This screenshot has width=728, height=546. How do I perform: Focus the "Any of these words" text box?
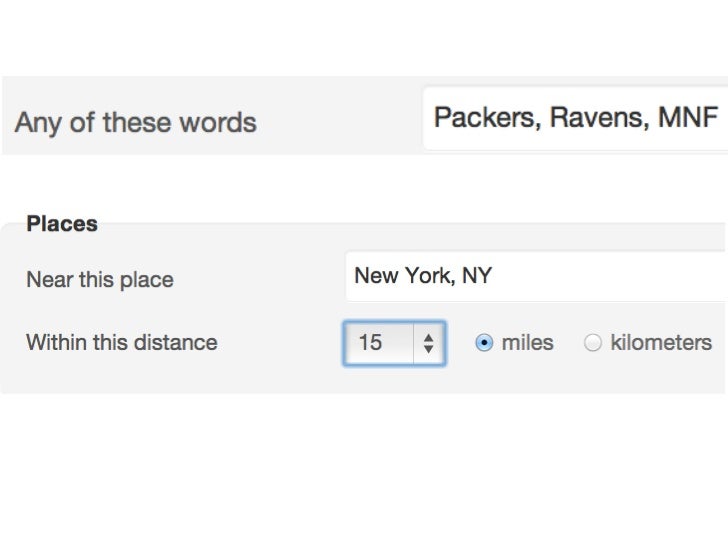click(x=576, y=118)
